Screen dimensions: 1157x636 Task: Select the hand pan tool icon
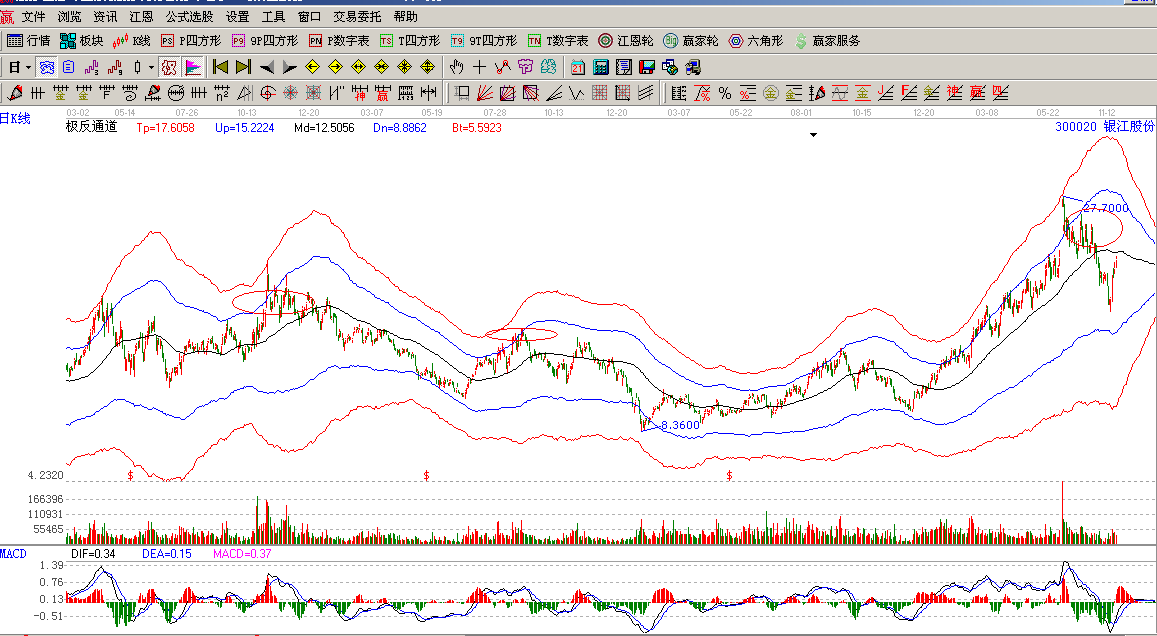click(456, 67)
